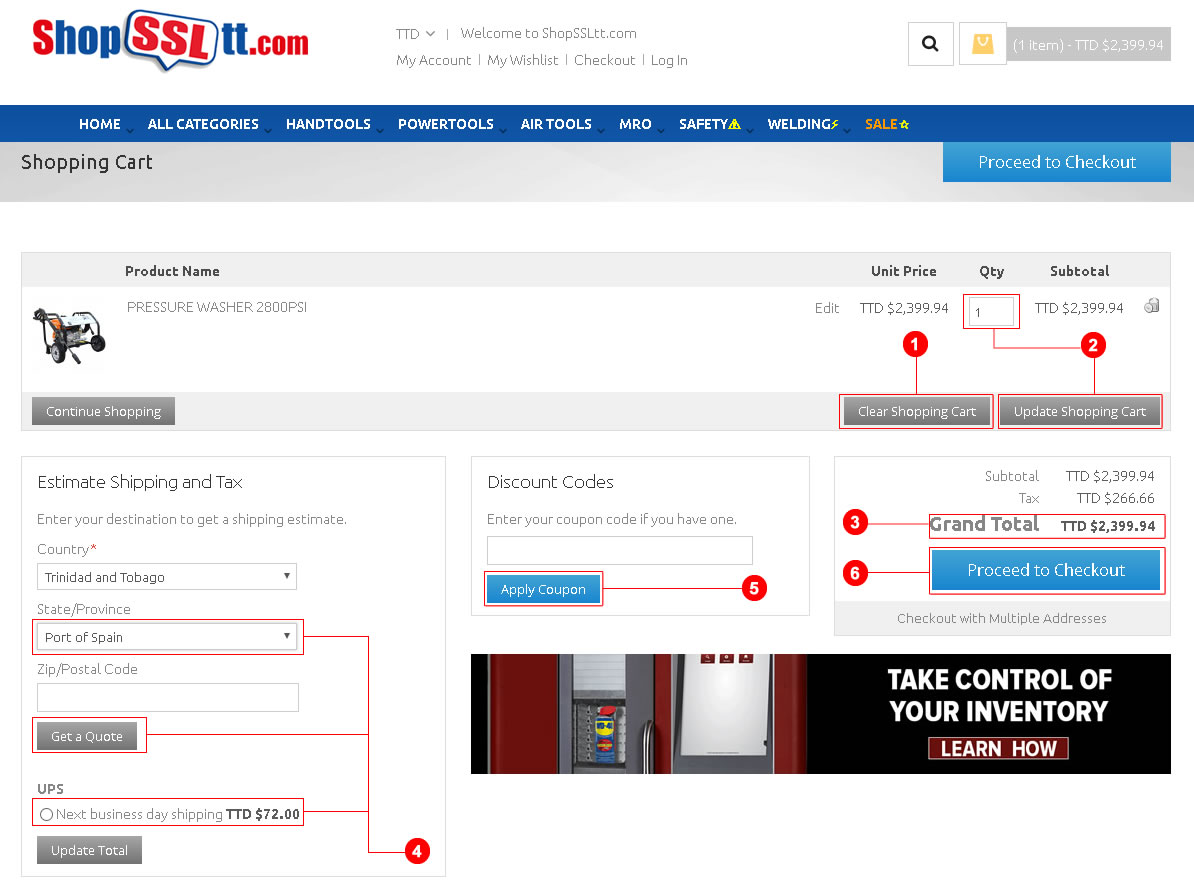Viewport: 1194px width, 889px height.
Task: Focus the coupon code text box
Action: pos(619,550)
